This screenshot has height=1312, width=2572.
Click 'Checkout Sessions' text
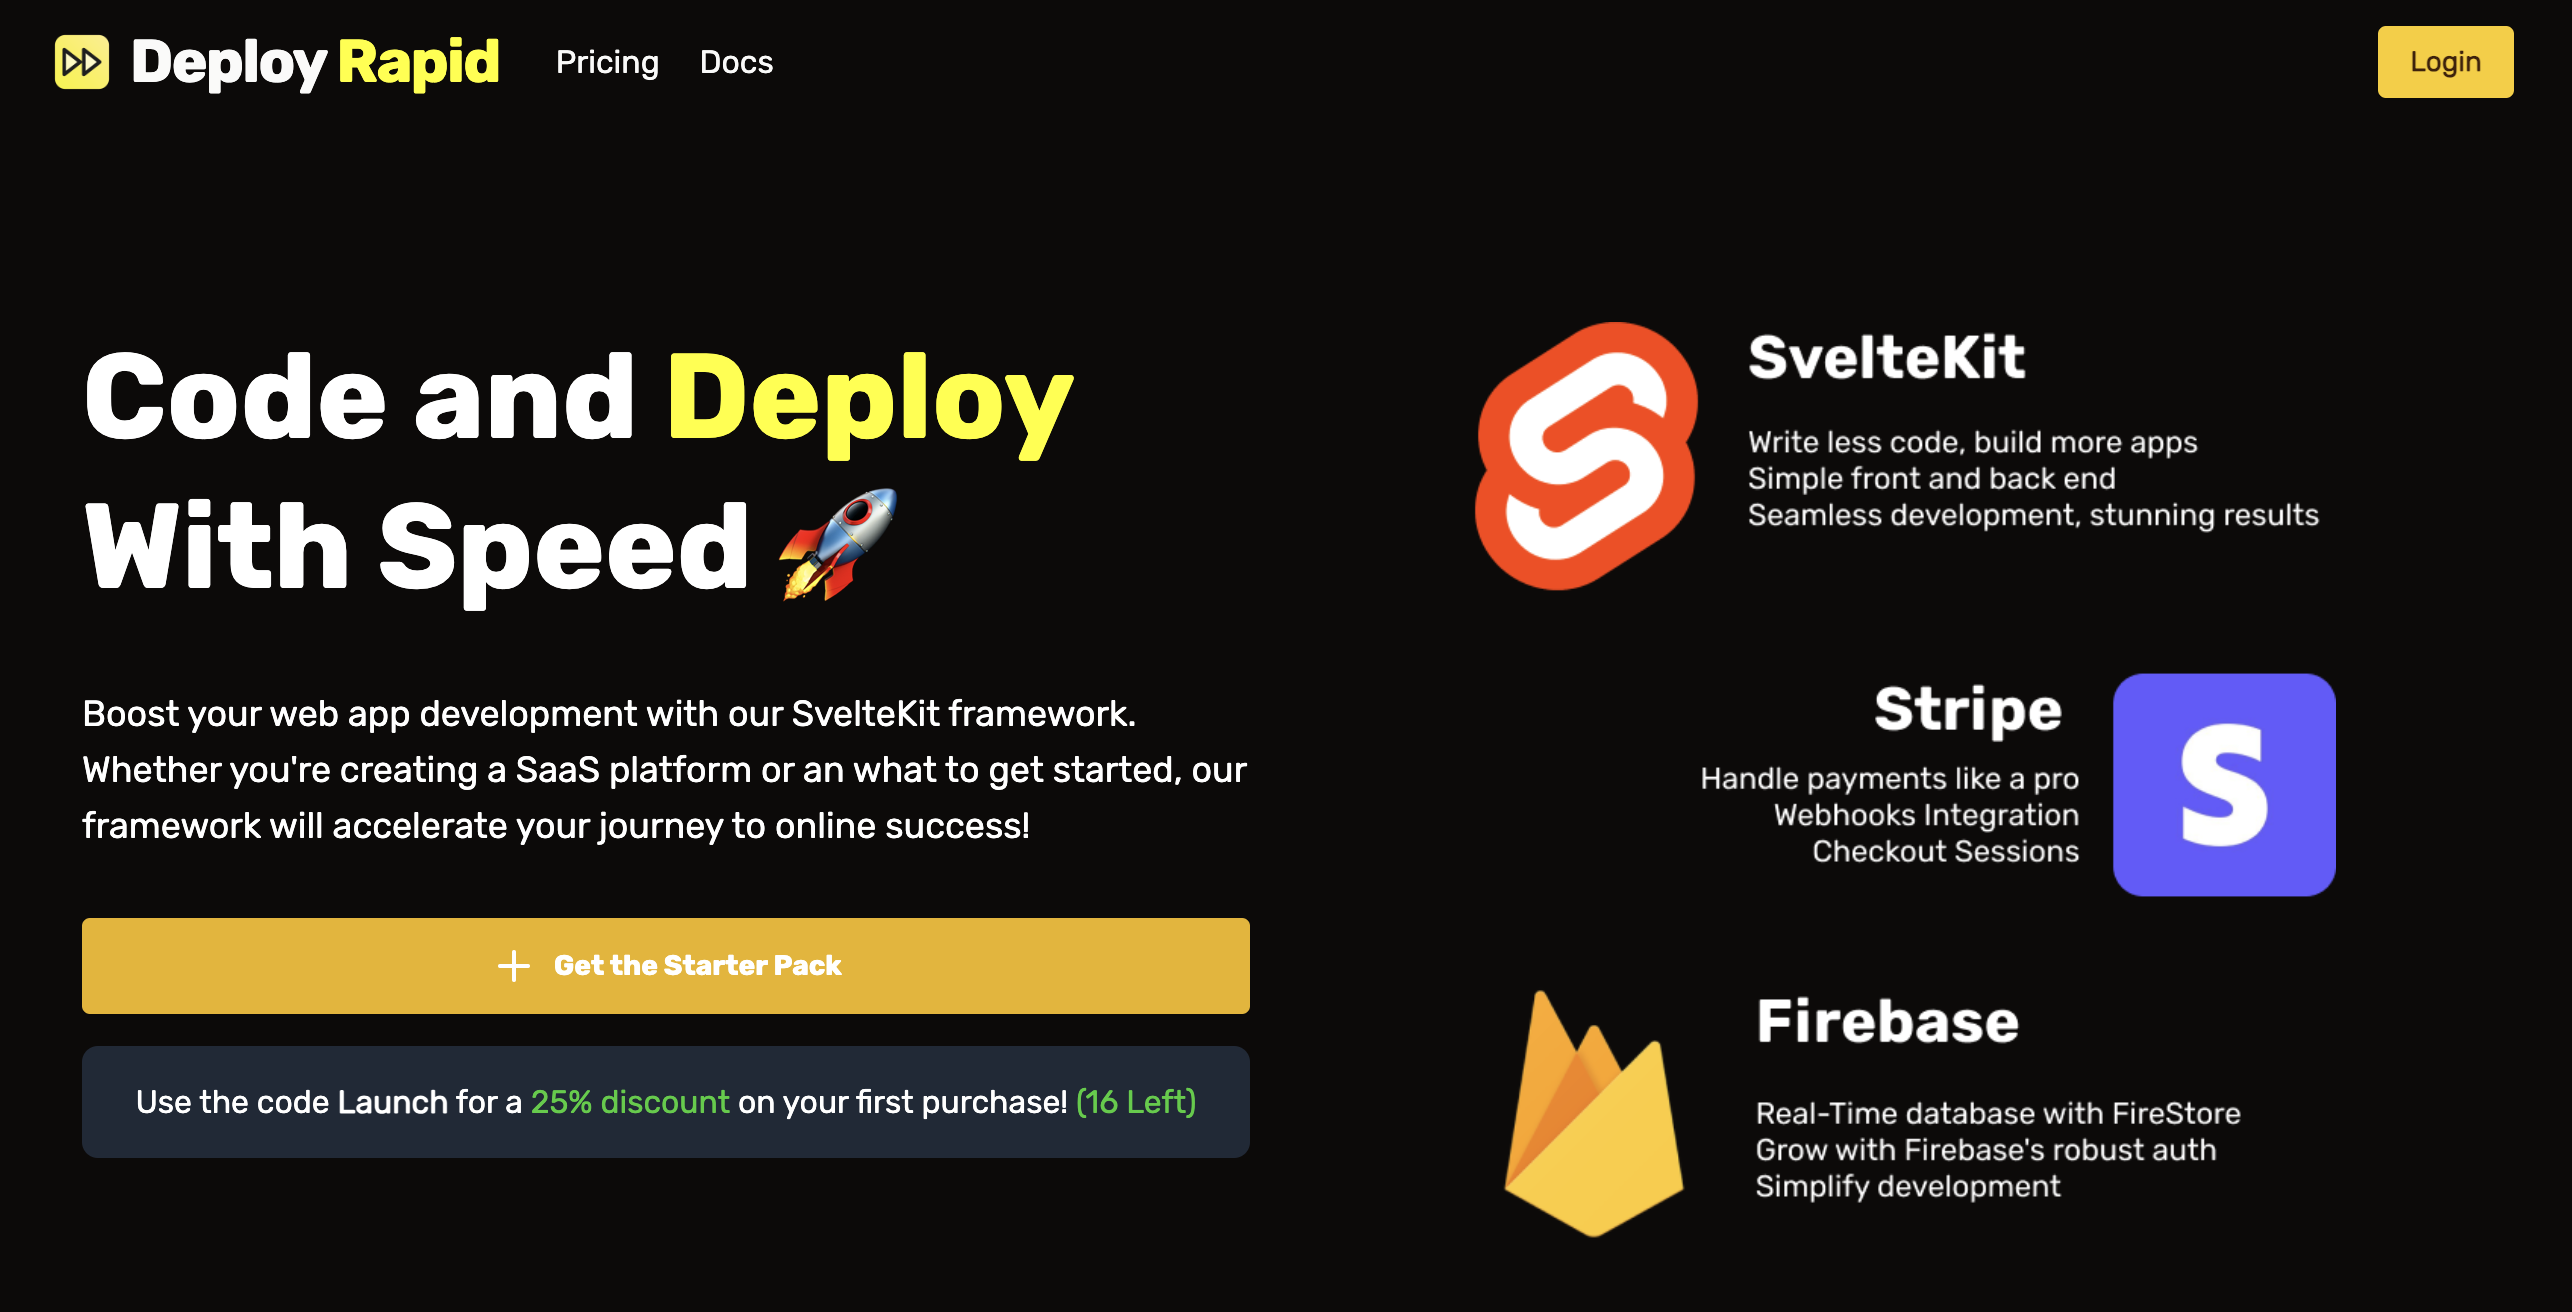click(x=1946, y=851)
